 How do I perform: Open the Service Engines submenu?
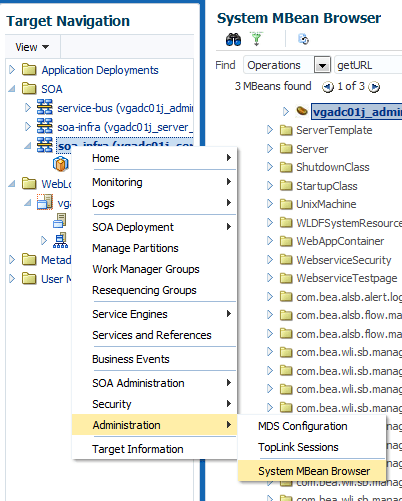(x=154, y=314)
